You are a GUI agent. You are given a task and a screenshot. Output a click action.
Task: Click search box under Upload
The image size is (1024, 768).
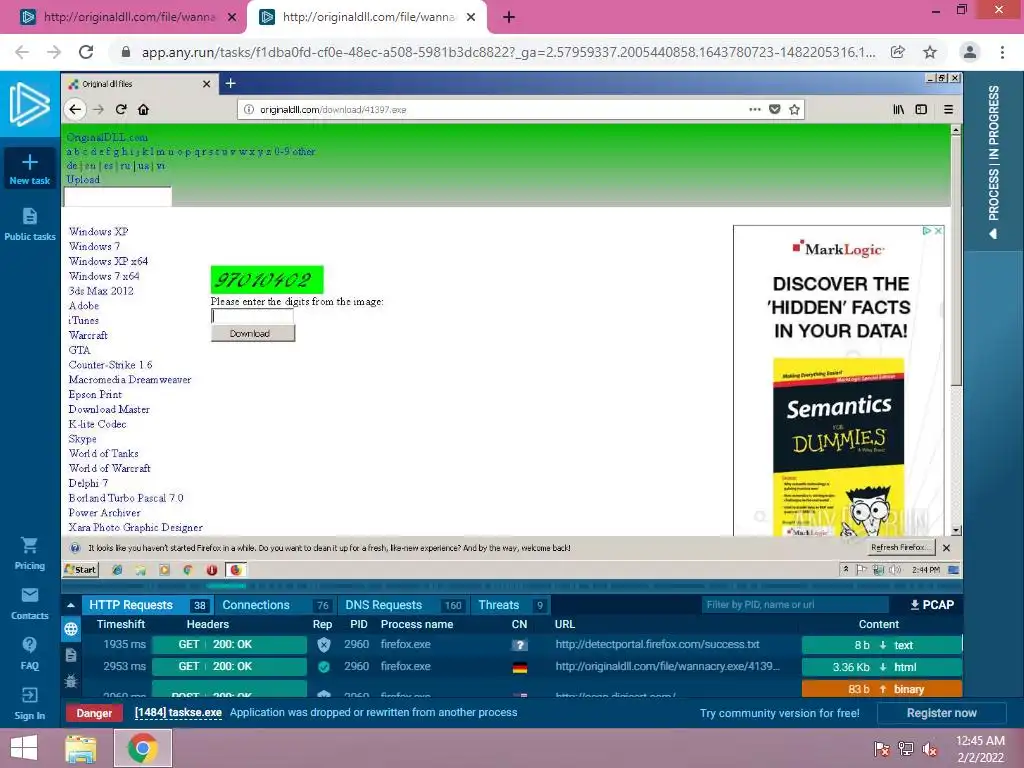[x=118, y=197]
